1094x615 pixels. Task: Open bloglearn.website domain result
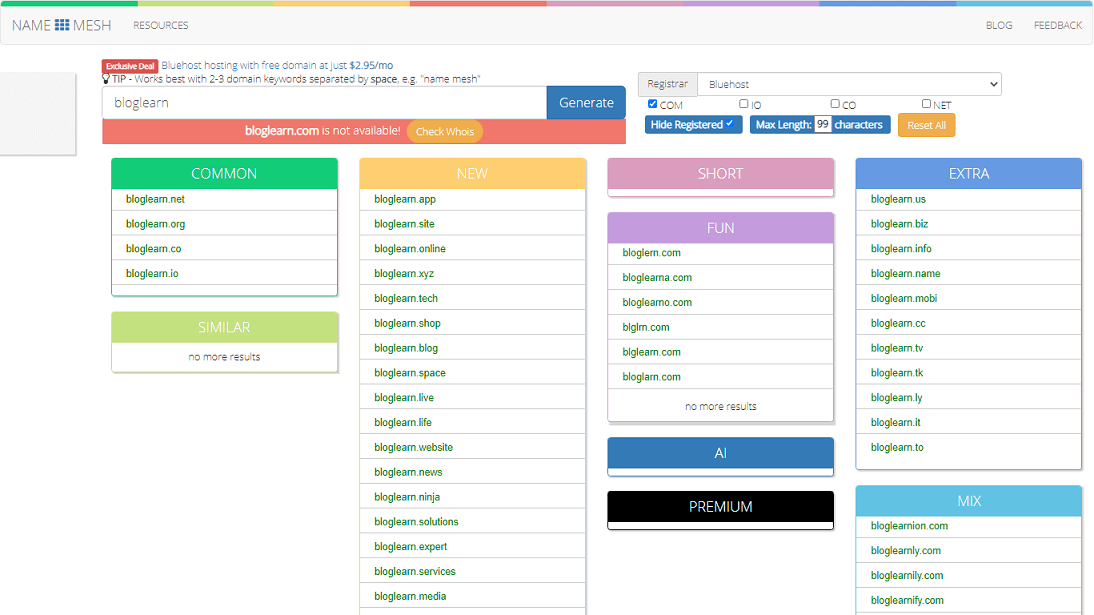[x=413, y=447]
